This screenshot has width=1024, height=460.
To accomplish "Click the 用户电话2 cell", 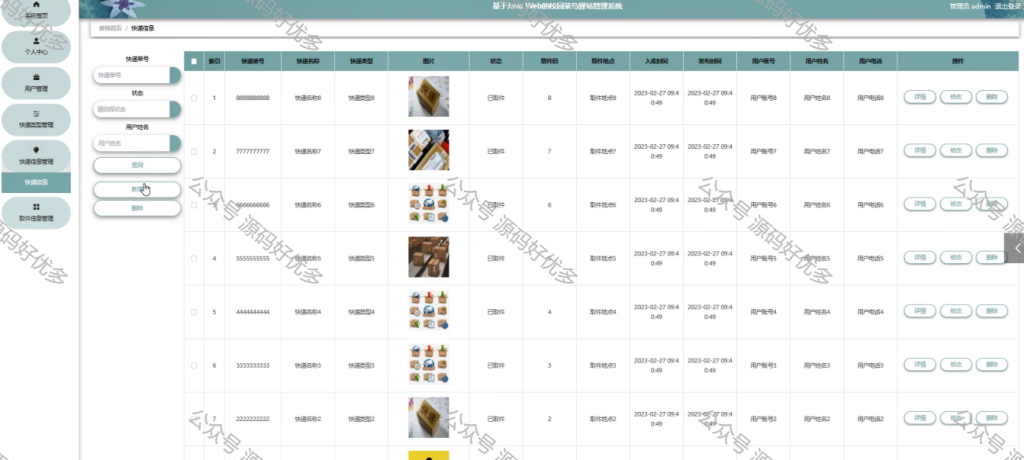I will pyautogui.click(x=871, y=419).
